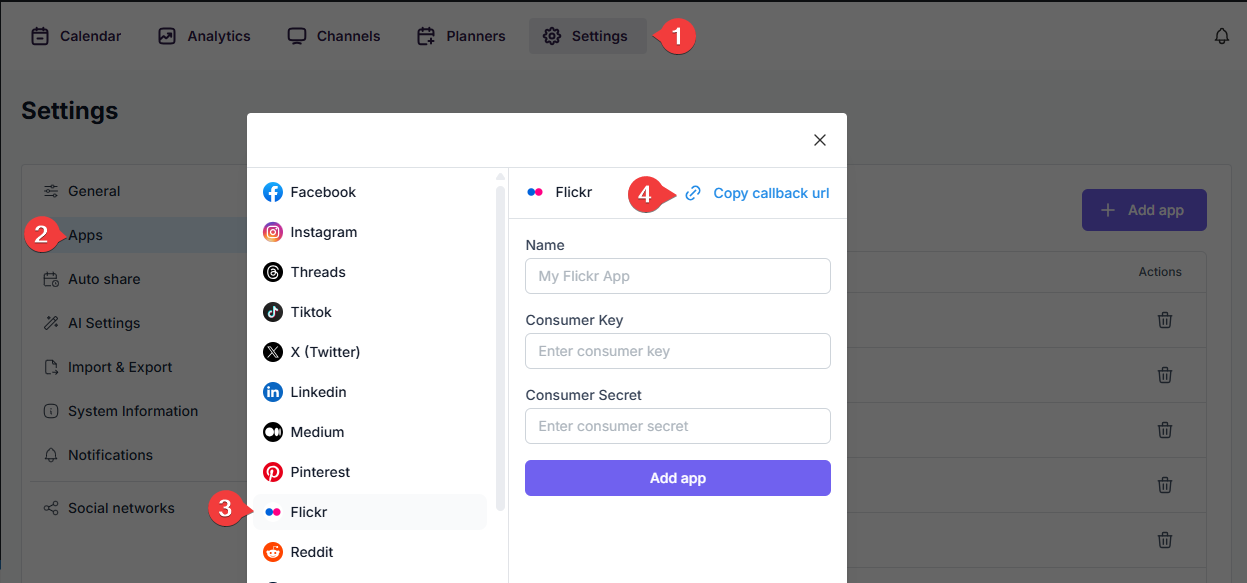Image resolution: width=1247 pixels, height=583 pixels.
Task: Close the app dialog with X
Action: 820,140
